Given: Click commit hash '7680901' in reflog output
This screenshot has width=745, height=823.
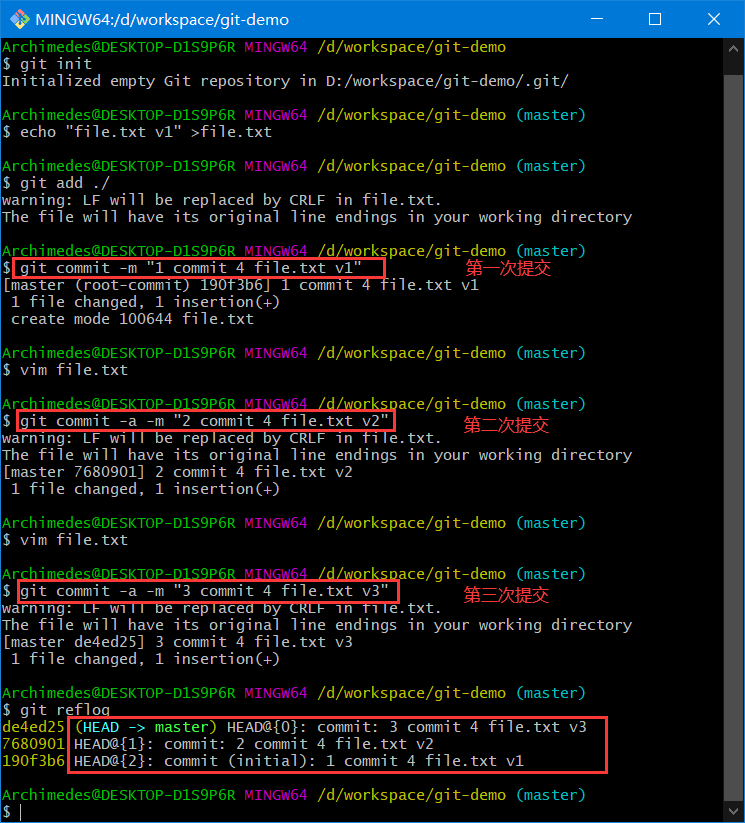Looking at the screenshot, I should click(x=33, y=744).
